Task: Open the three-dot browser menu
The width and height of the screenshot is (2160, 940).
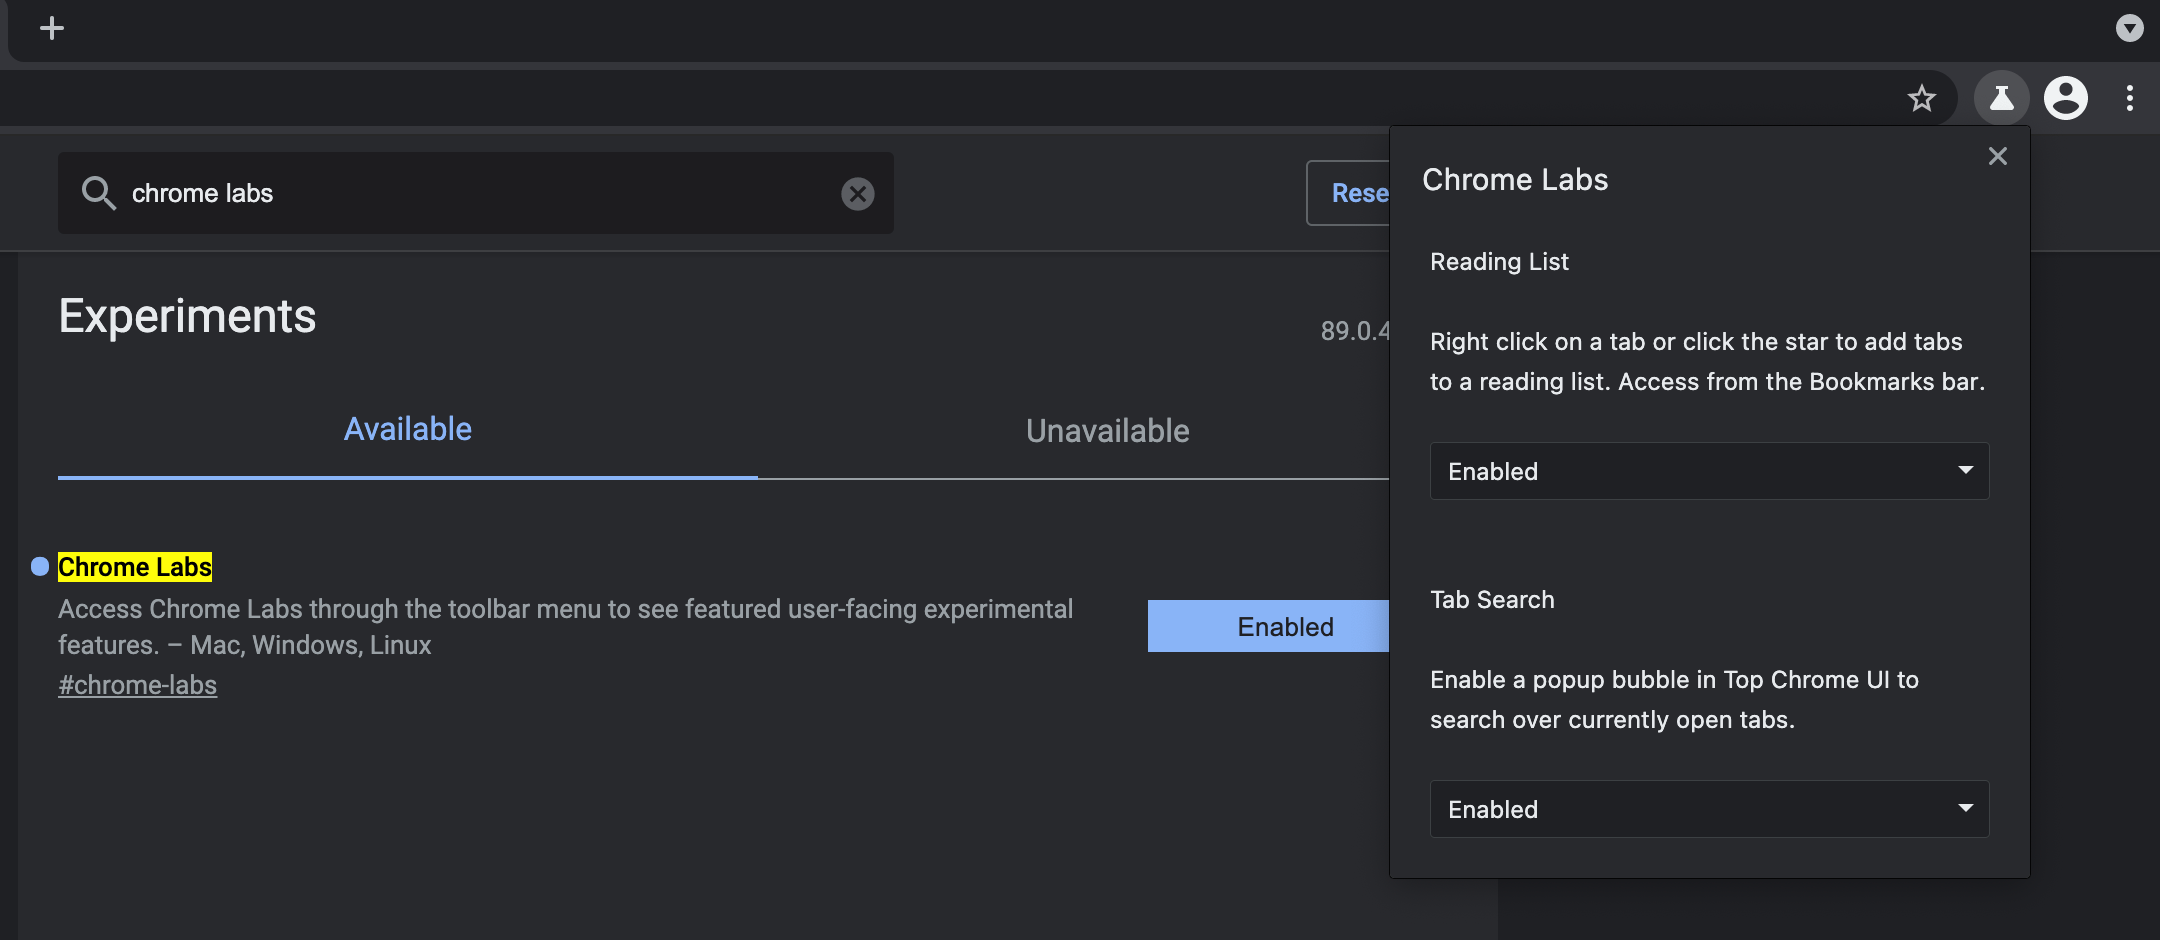Action: click(2129, 98)
